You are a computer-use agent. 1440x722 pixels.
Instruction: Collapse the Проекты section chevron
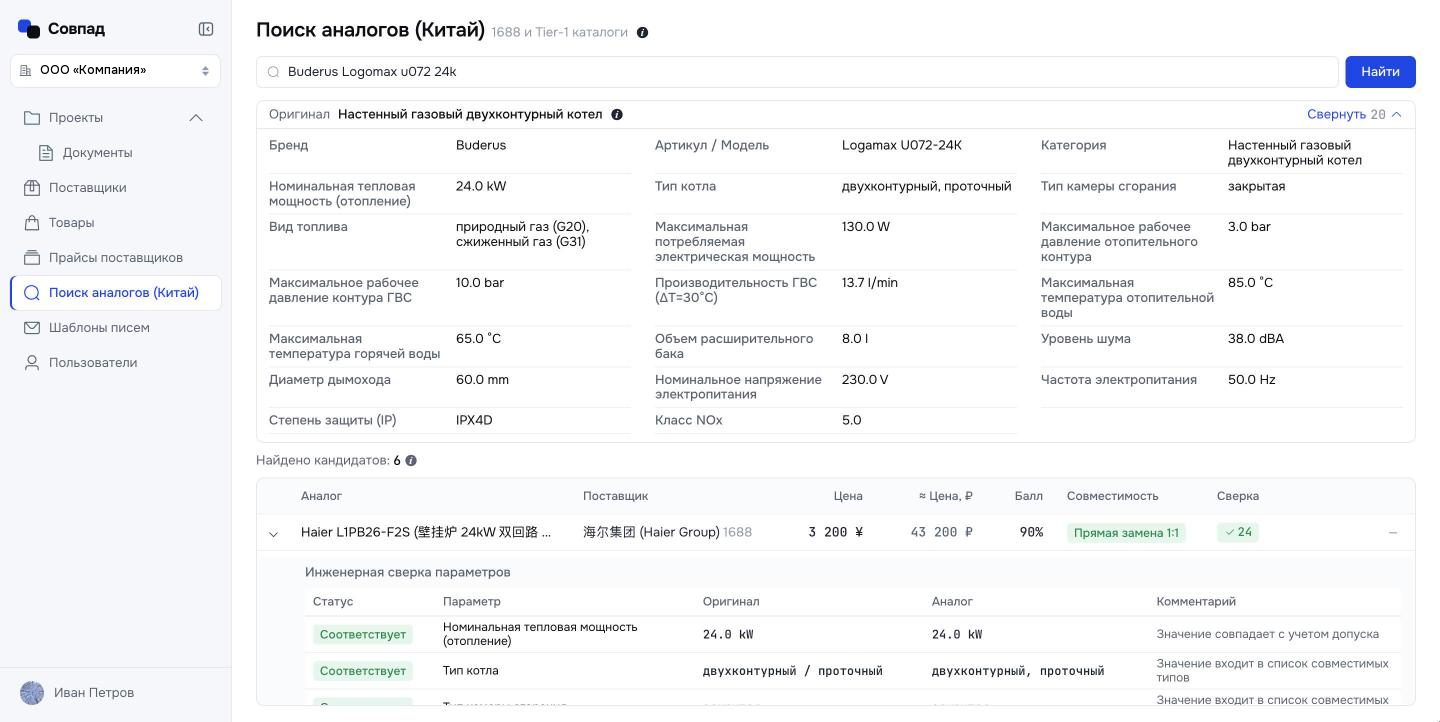pyautogui.click(x=196, y=118)
